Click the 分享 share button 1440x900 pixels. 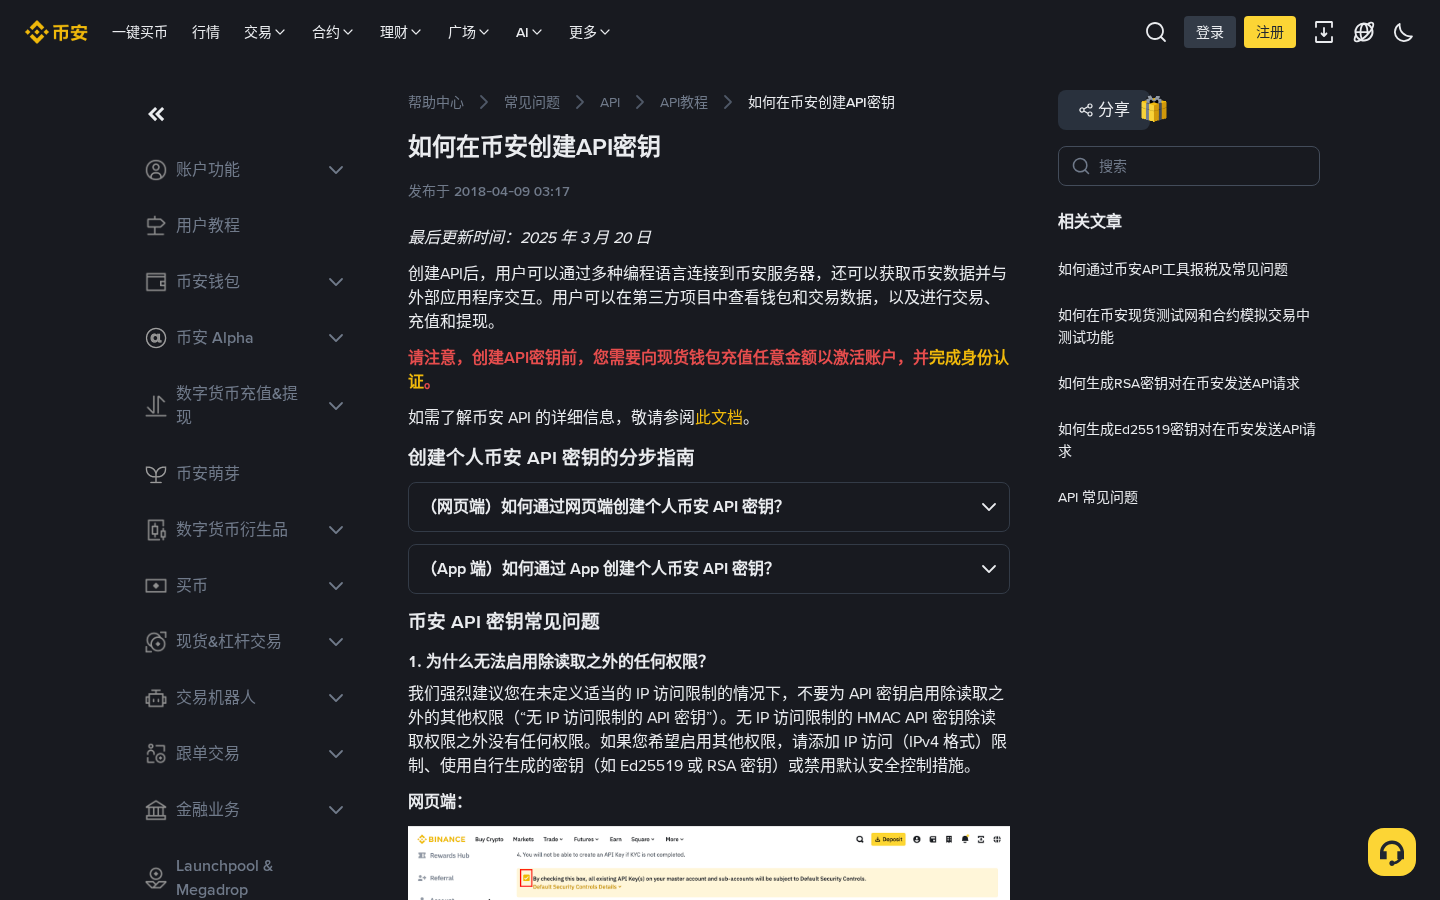[x=1103, y=110]
